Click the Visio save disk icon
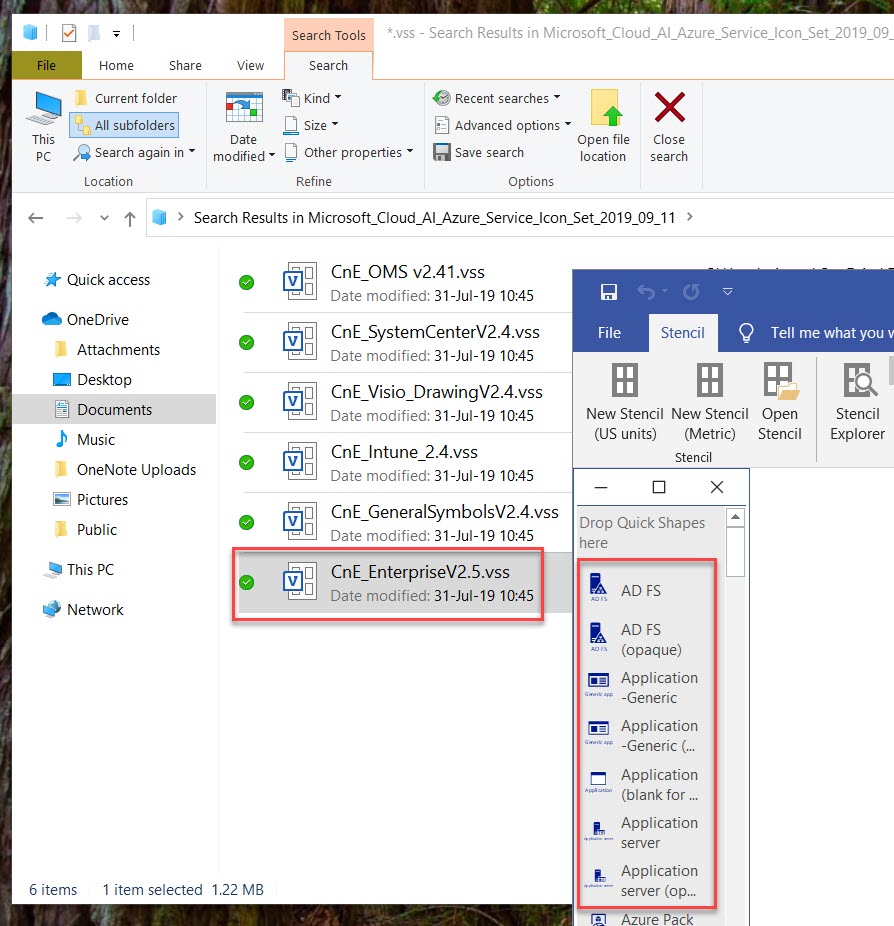Viewport: 894px width, 926px height. [608, 291]
